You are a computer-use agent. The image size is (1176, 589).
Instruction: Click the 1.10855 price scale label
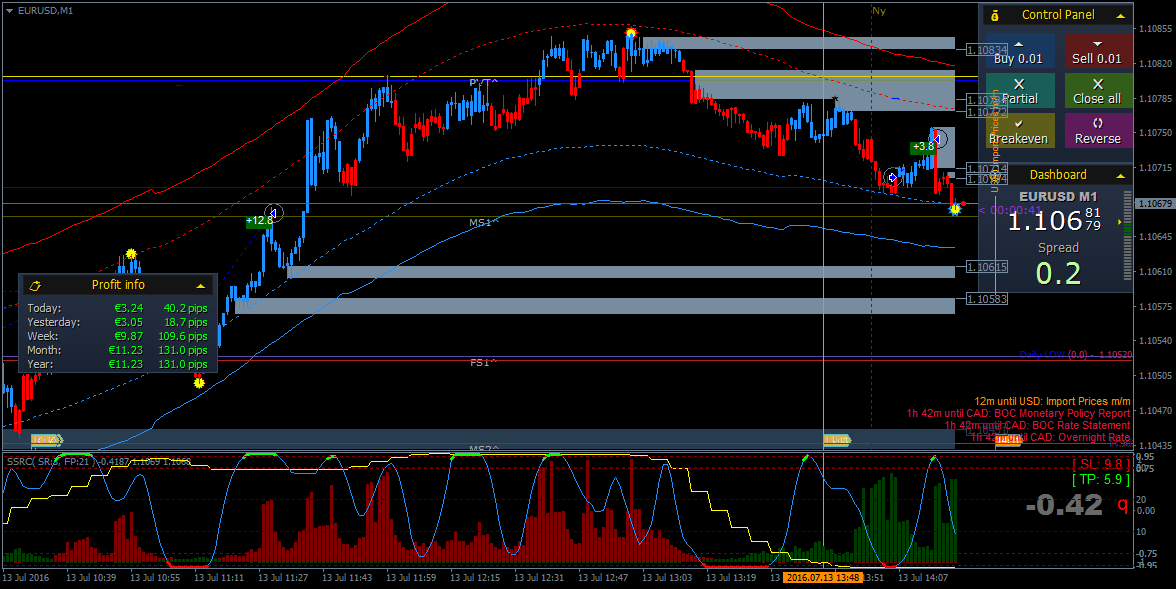coord(1155,29)
